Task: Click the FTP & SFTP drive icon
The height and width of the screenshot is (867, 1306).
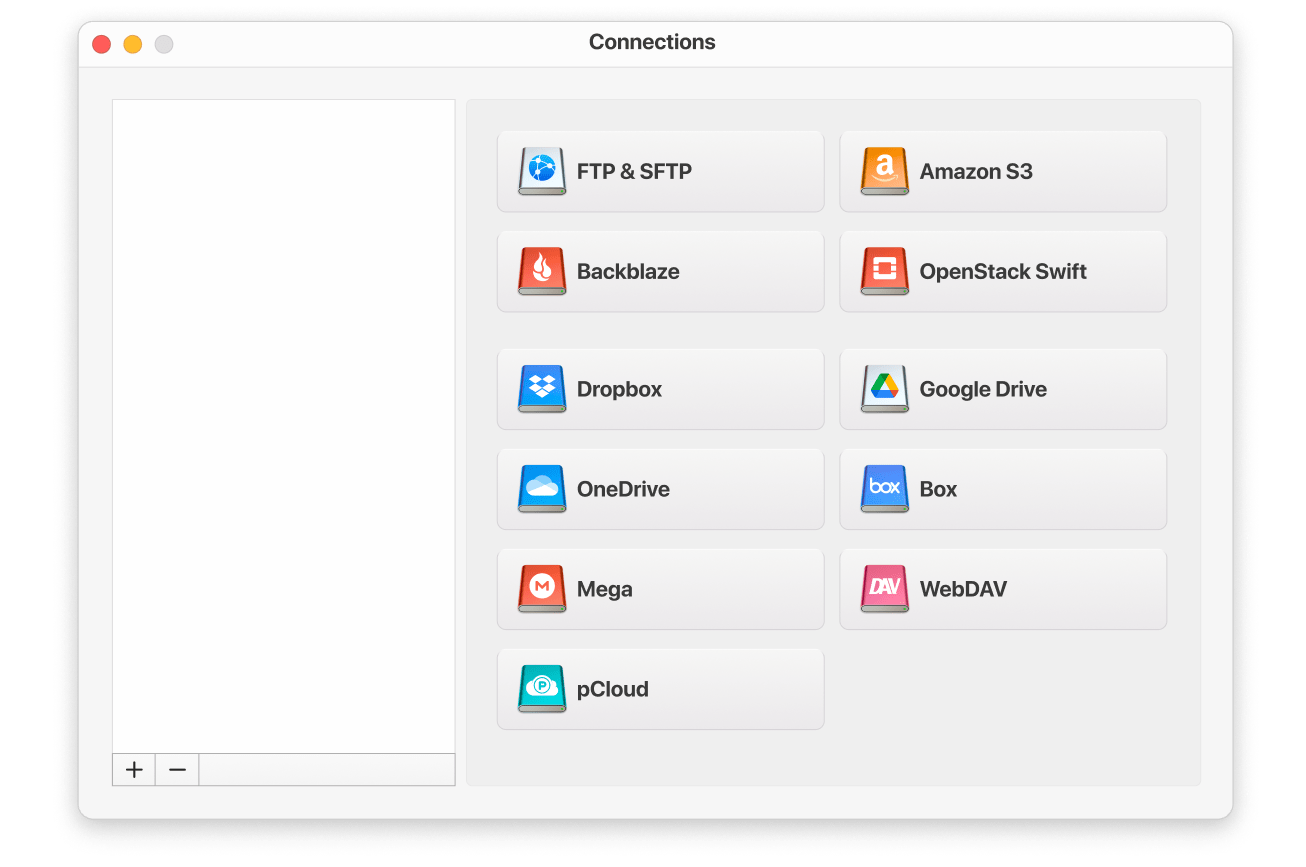Action: click(541, 171)
